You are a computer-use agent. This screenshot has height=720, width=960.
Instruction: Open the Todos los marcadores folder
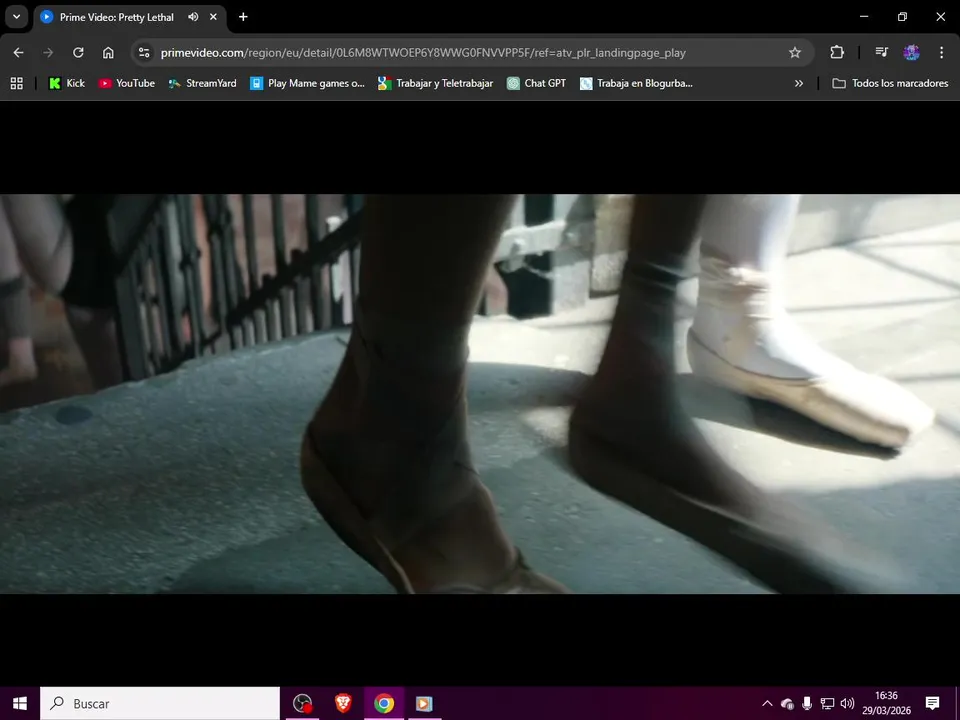tap(890, 83)
